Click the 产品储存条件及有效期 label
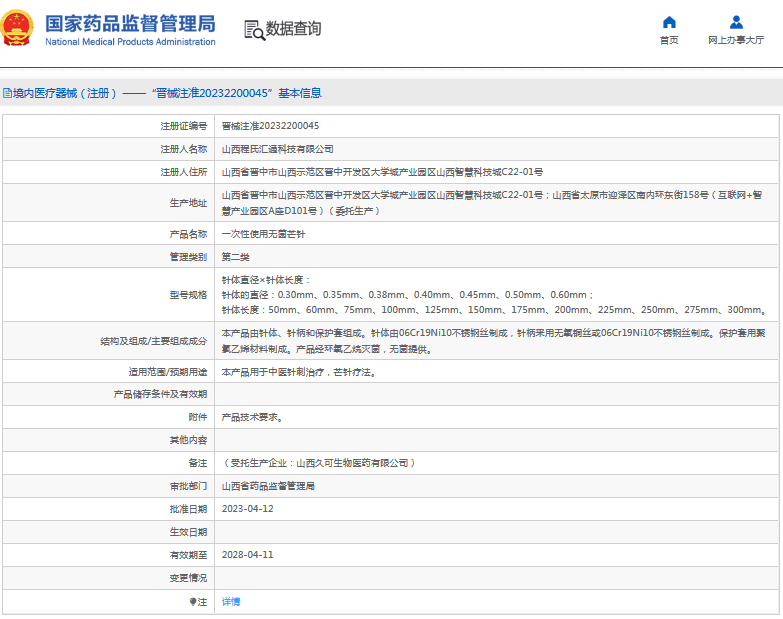783x619 pixels. coord(160,394)
